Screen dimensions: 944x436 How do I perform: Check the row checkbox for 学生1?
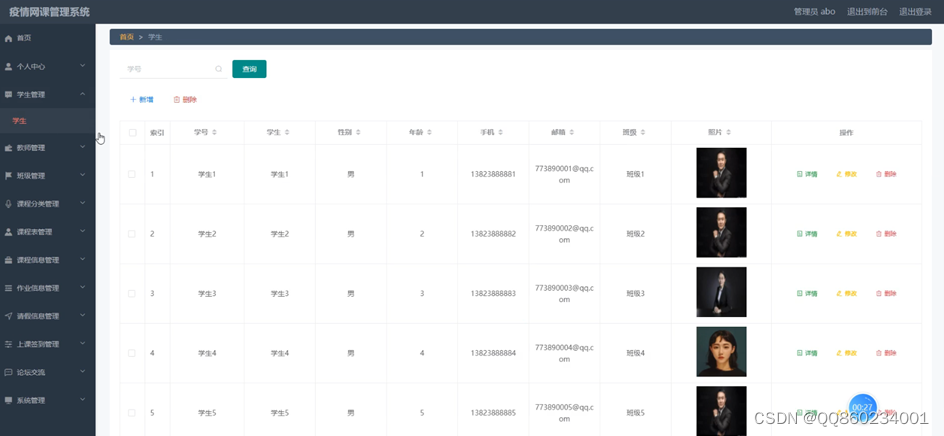point(132,174)
